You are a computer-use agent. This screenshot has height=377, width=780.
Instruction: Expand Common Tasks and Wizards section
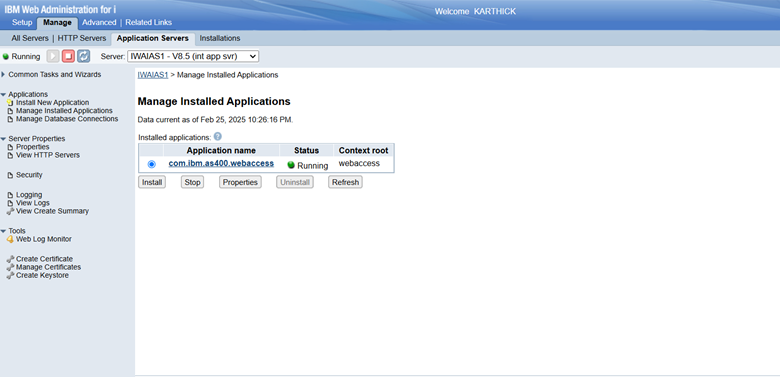tap(3, 75)
